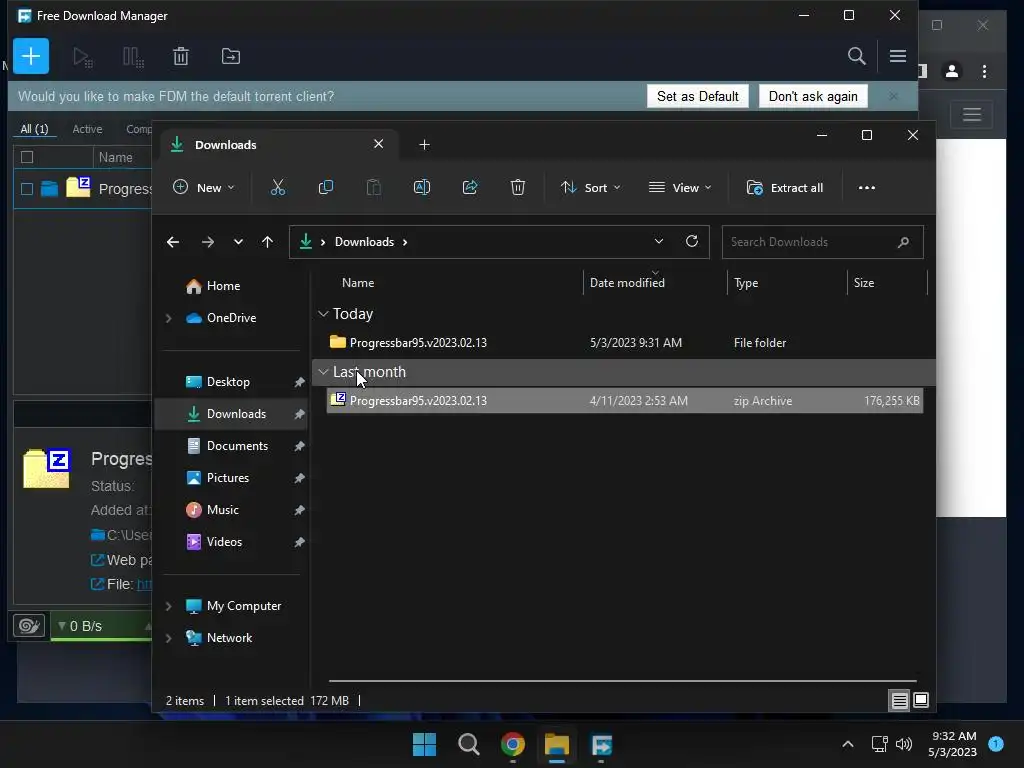This screenshot has width=1024, height=768.
Task: Click Free Download Manager taskbar icon
Action: tap(601, 744)
